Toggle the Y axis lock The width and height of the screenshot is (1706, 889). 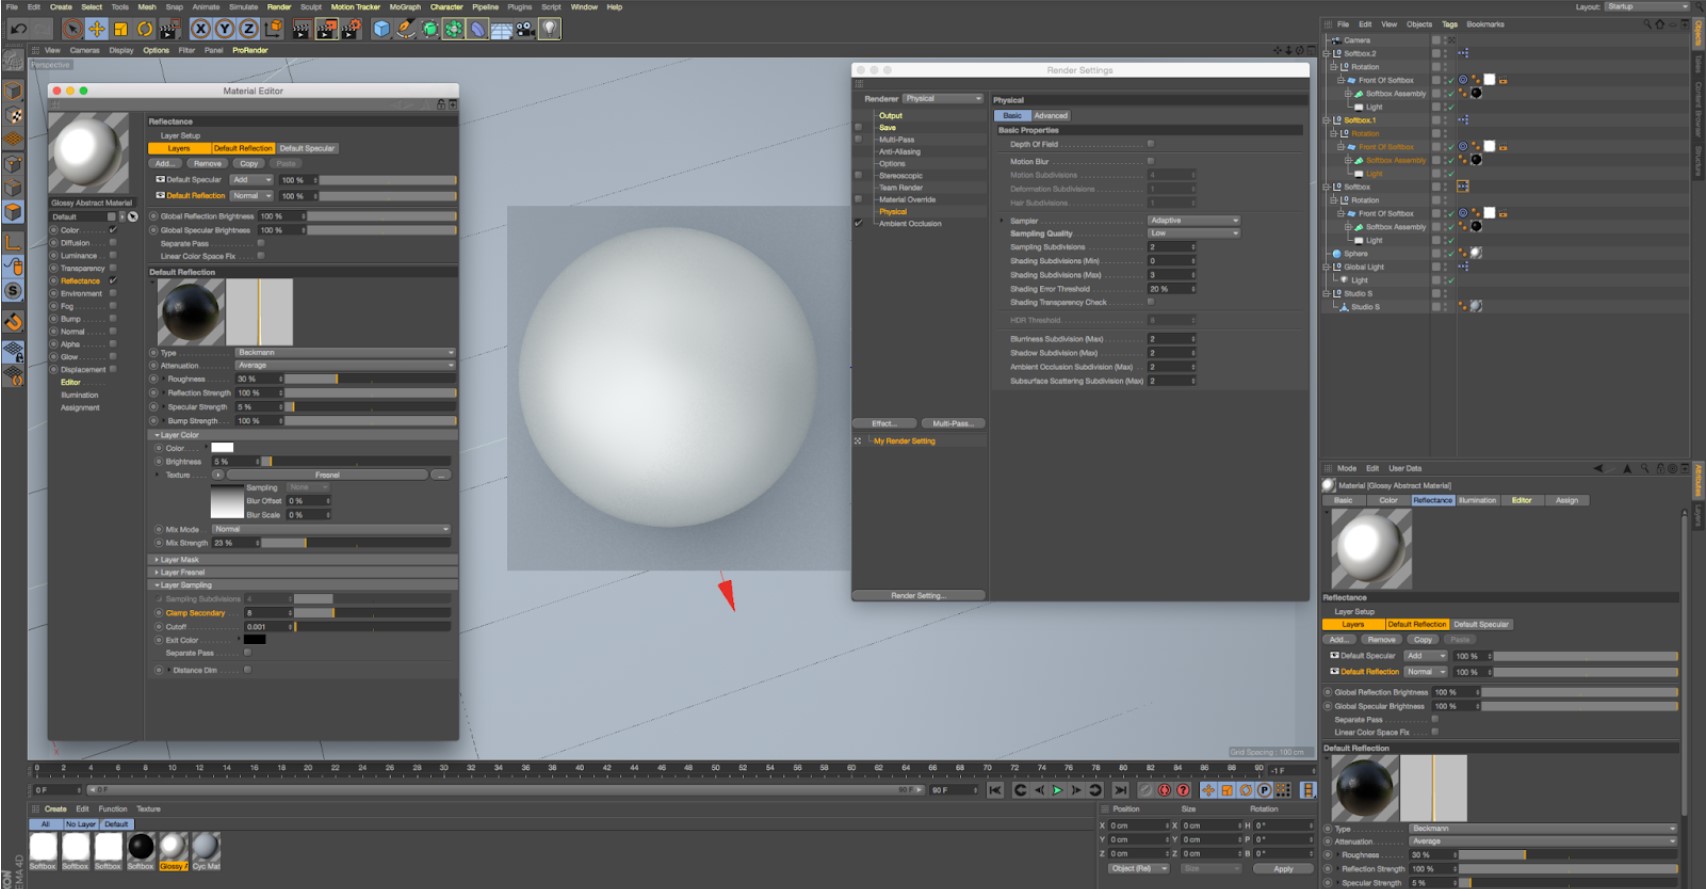pos(224,29)
